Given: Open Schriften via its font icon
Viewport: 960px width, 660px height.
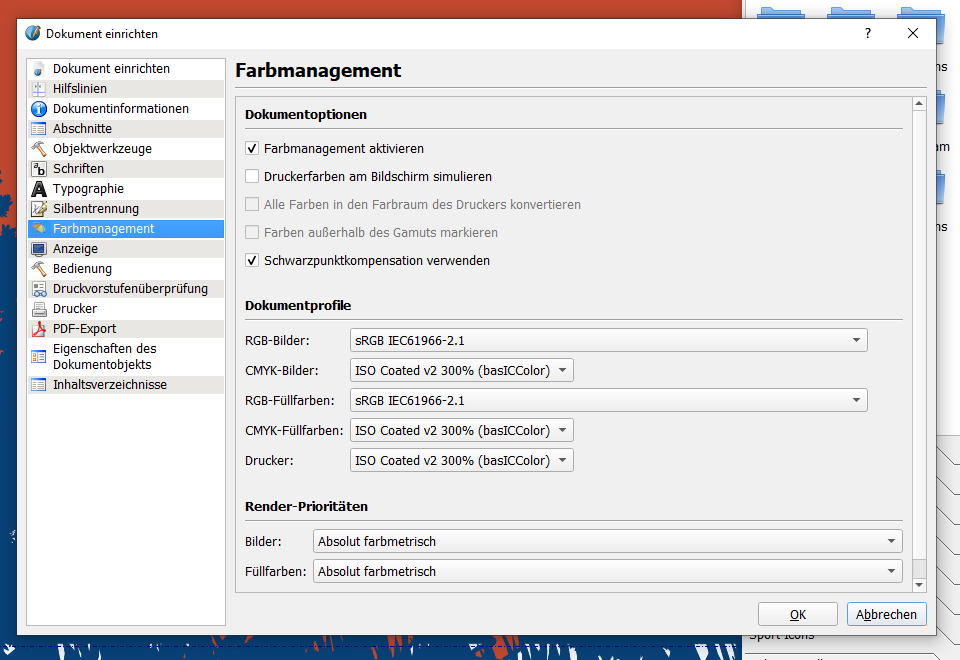Looking at the screenshot, I should [x=39, y=169].
